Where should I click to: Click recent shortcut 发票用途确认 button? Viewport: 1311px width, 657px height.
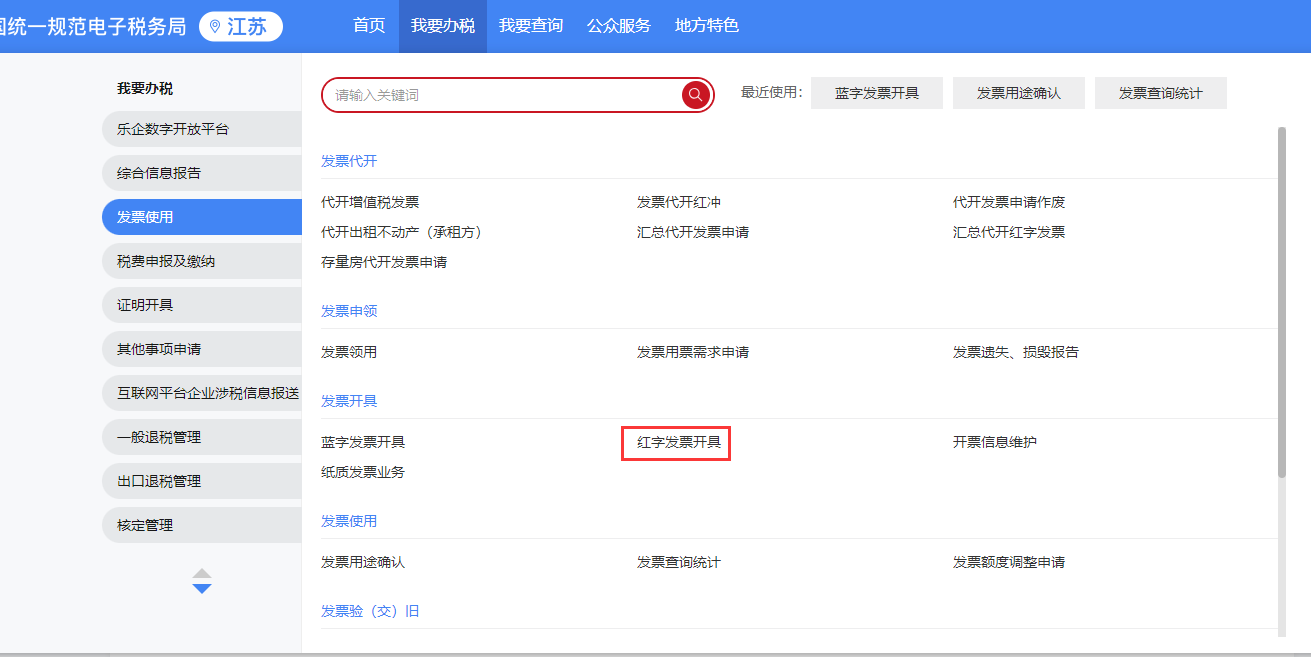(x=1018, y=93)
